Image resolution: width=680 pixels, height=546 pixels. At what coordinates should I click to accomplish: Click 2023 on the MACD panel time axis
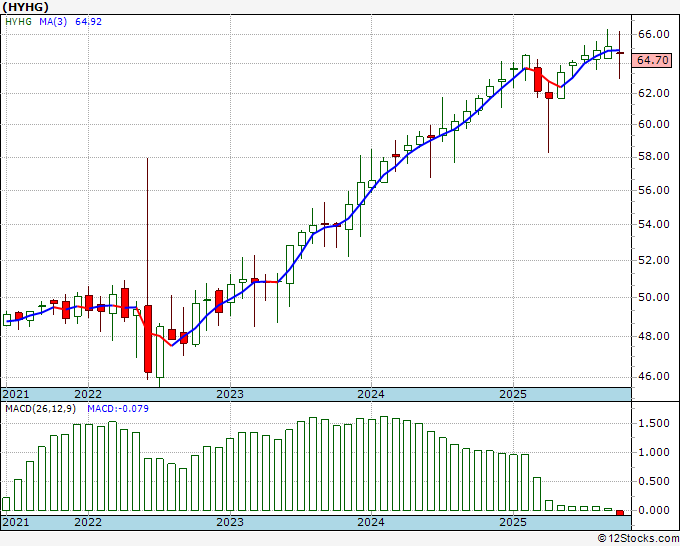coord(230,522)
